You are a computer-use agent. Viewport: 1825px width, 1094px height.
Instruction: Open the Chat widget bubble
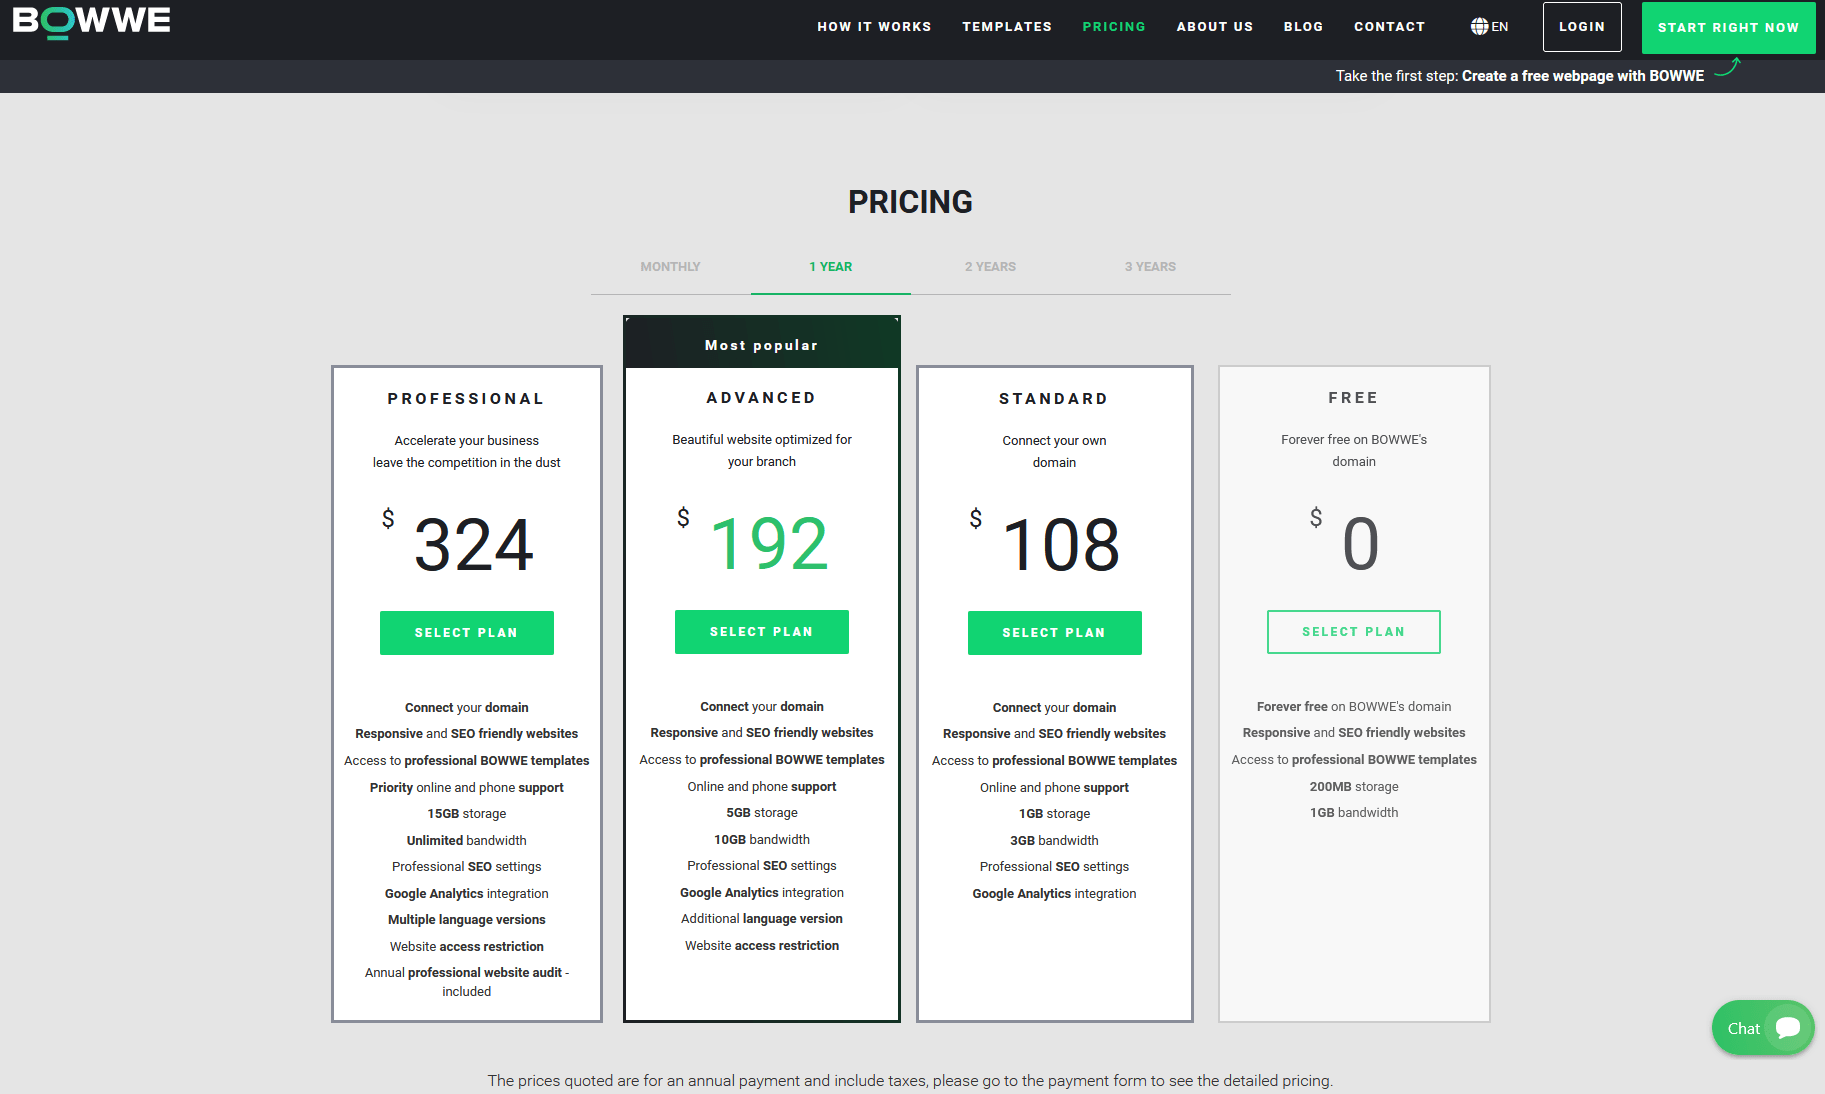(x=1763, y=1028)
